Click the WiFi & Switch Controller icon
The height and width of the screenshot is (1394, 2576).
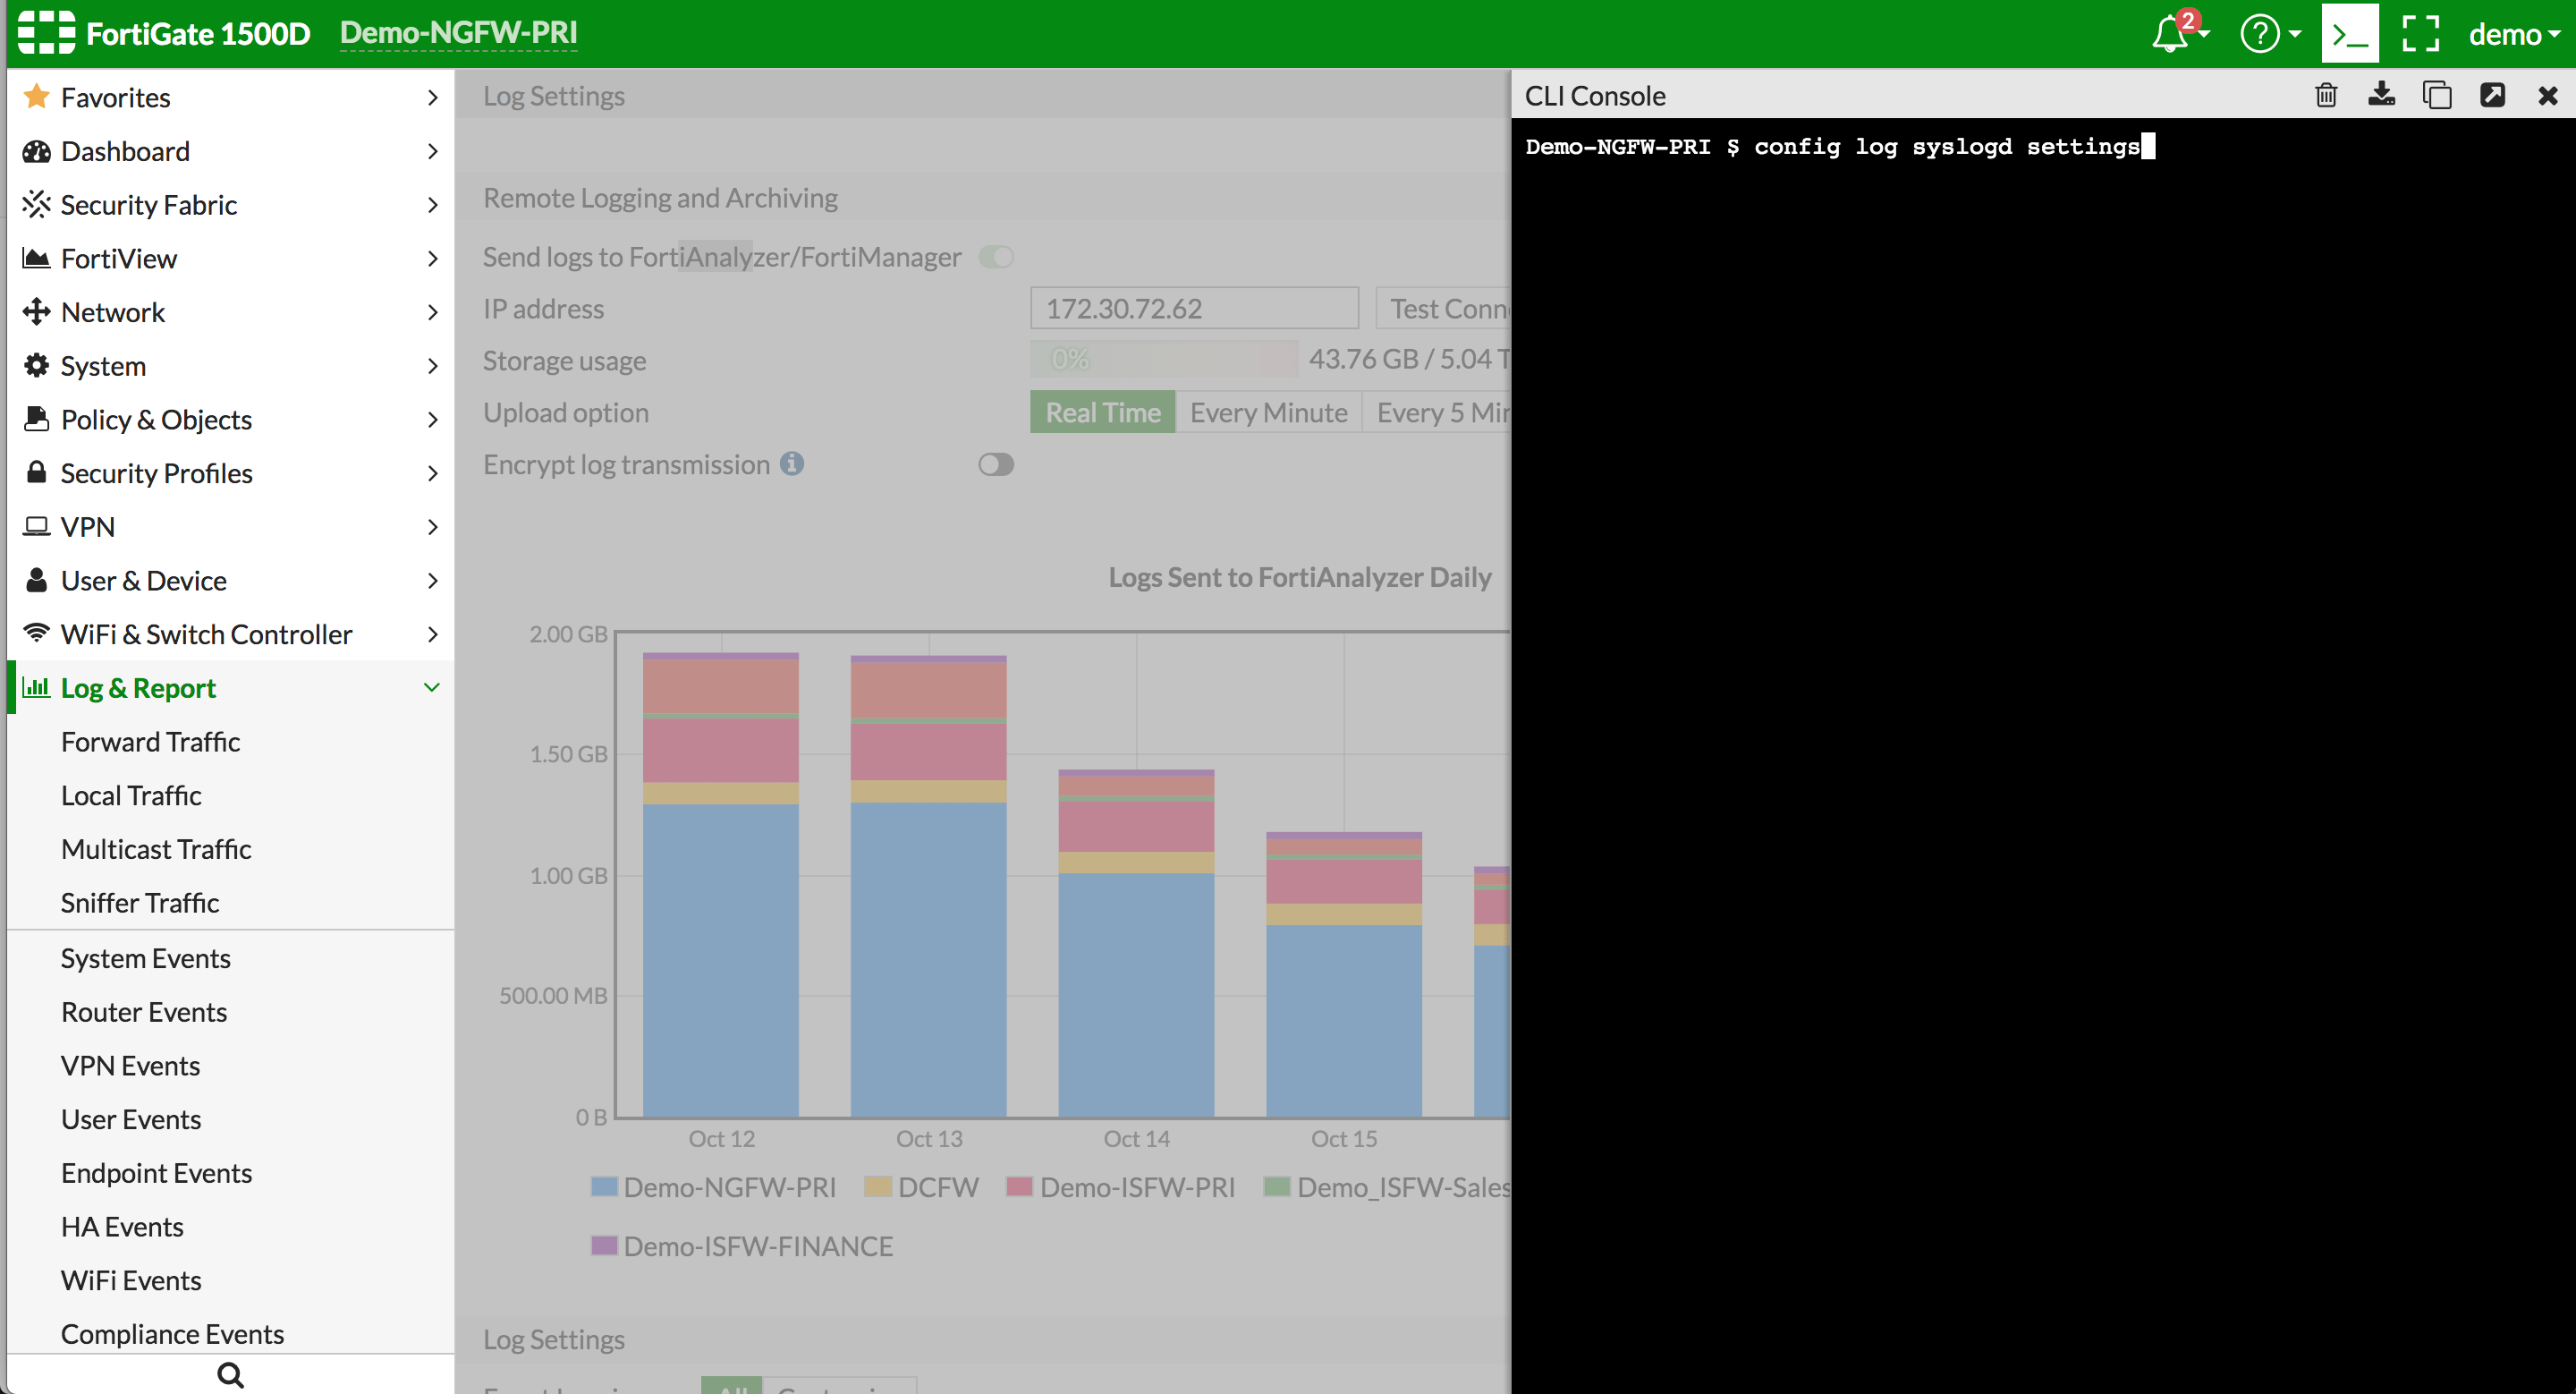tap(36, 633)
